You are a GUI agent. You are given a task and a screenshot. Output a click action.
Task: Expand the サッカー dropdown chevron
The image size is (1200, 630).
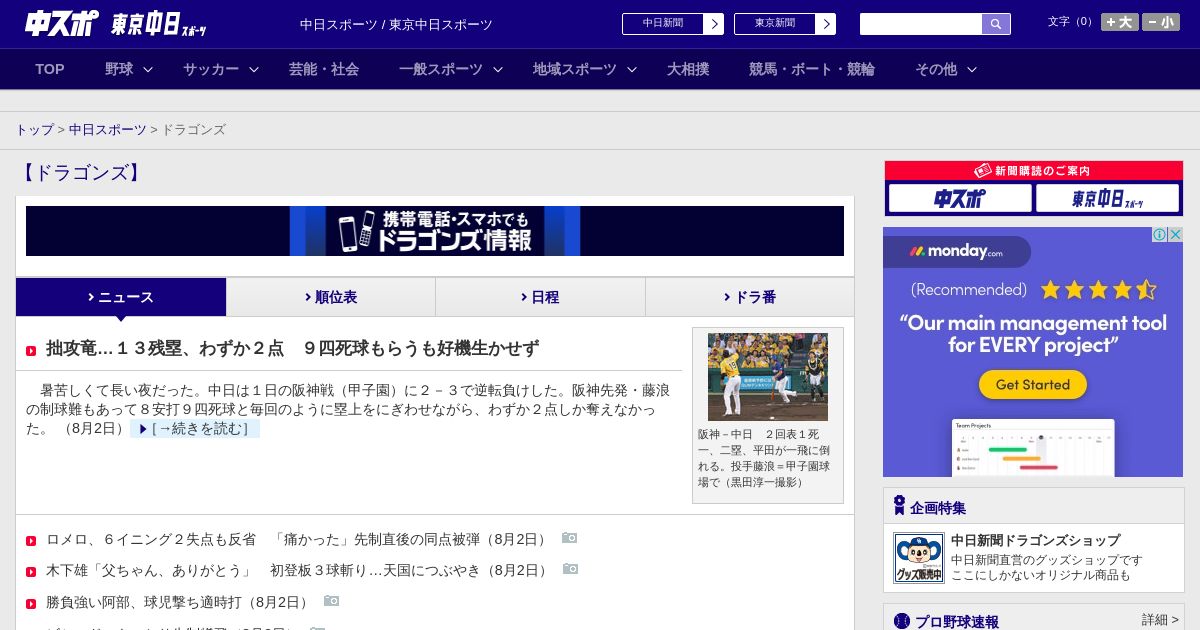[x=254, y=69]
